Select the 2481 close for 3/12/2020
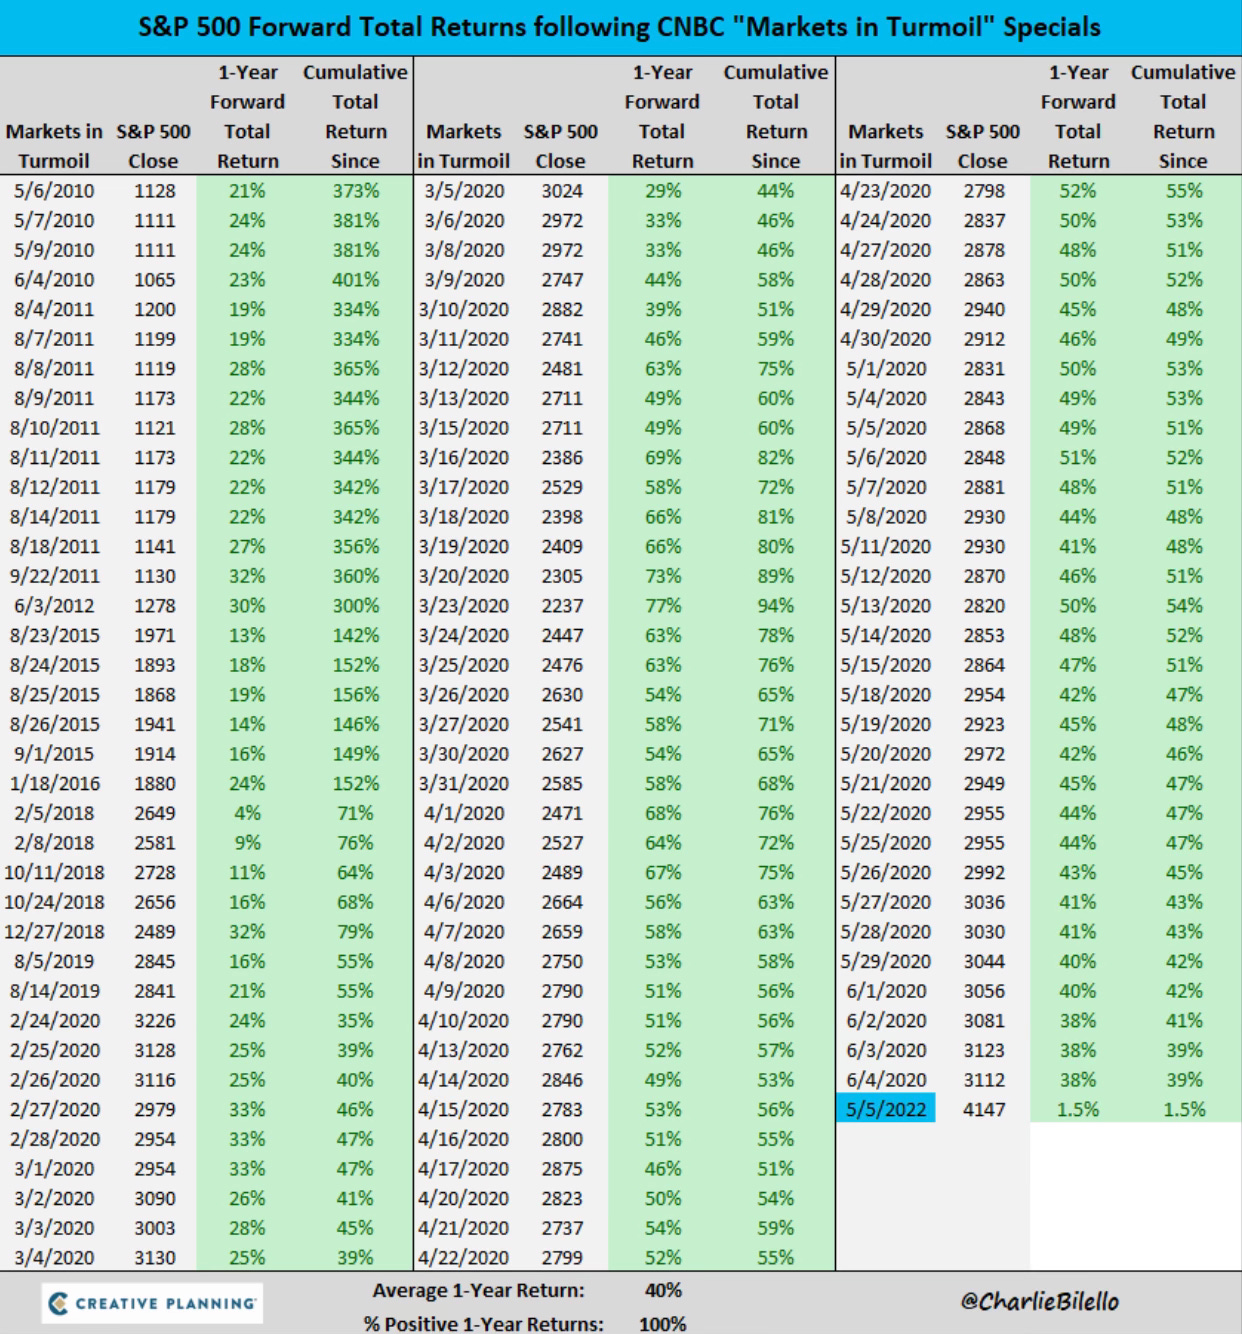Image resolution: width=1242 pixels, height=1334 pixels. click(561, 368)
